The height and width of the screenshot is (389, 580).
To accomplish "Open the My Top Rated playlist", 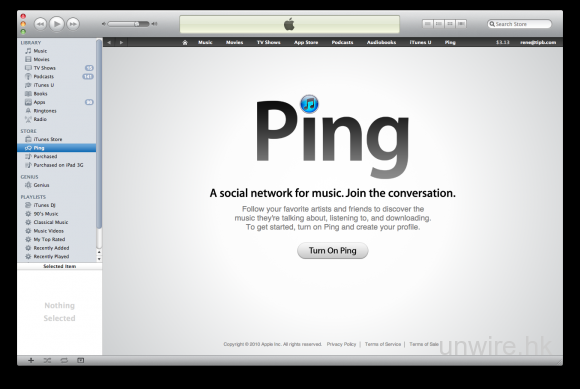I will click(x=57, y=239).
